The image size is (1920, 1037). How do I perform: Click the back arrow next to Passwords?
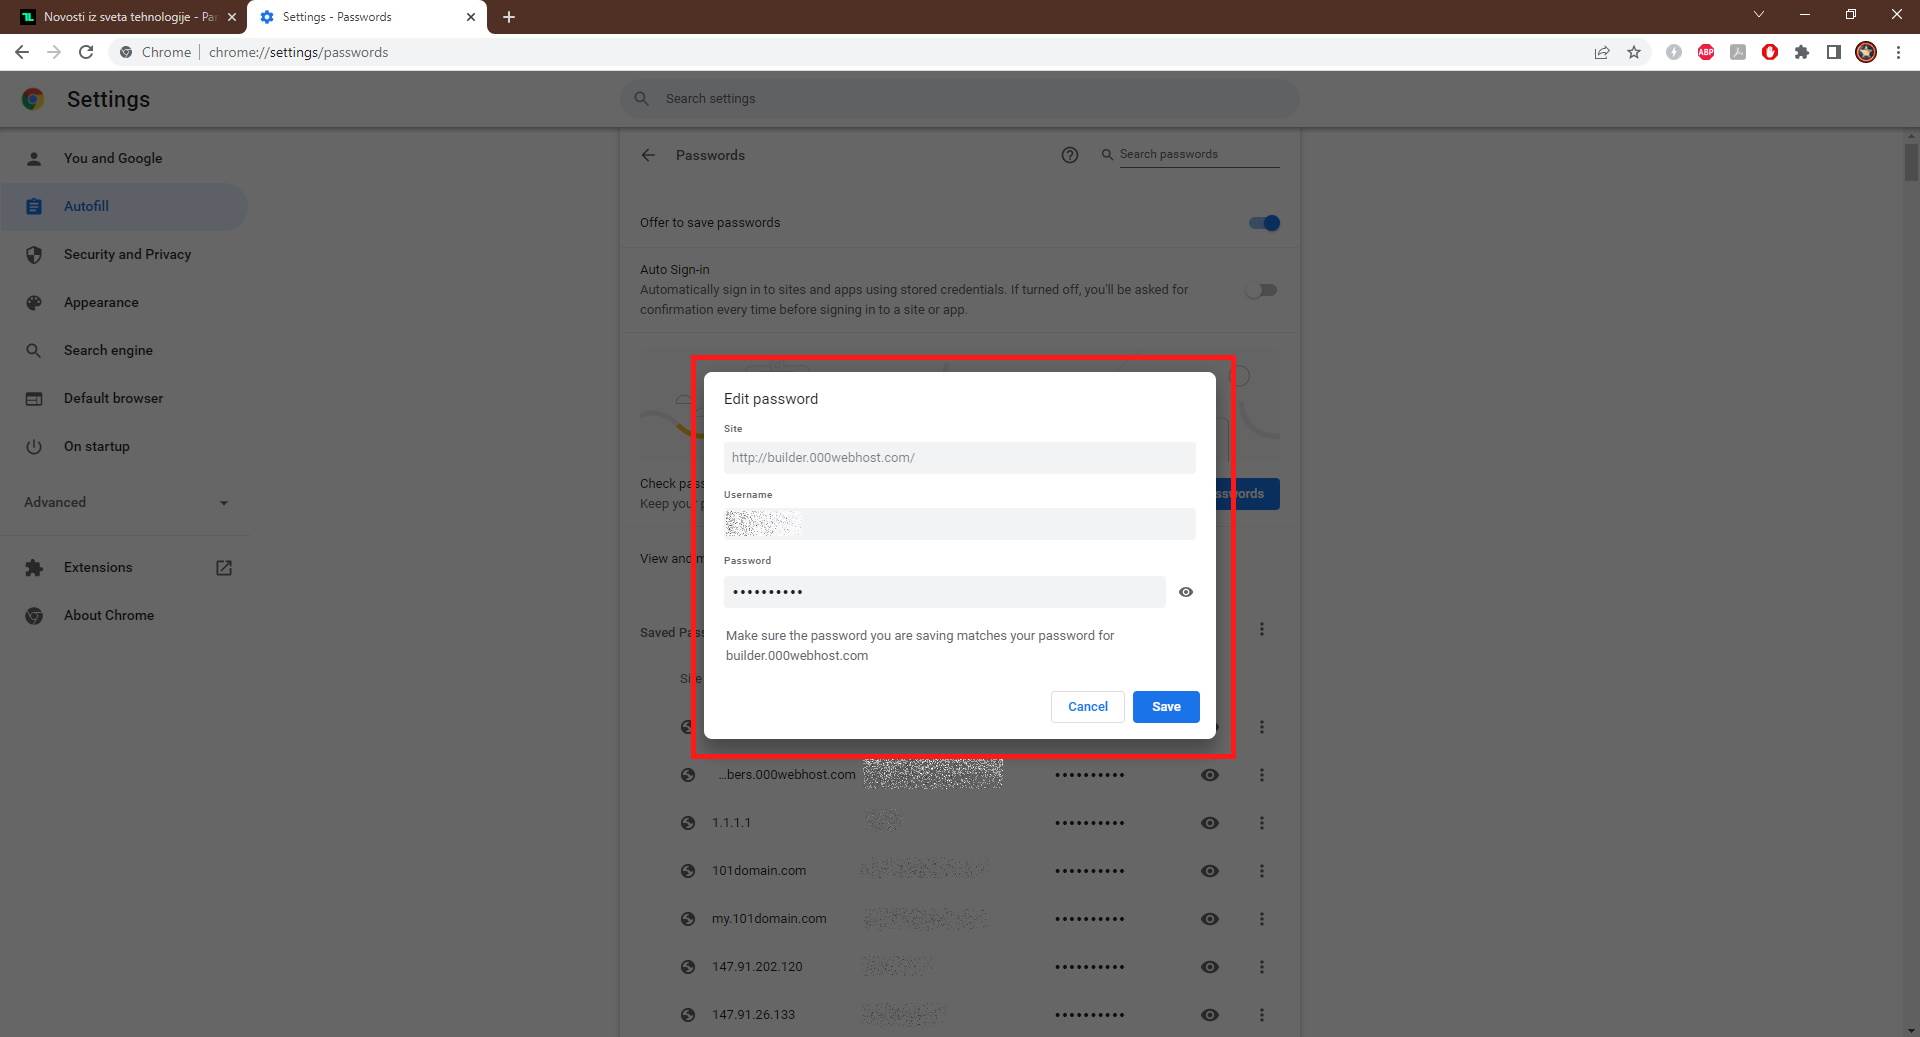(648, 155)
